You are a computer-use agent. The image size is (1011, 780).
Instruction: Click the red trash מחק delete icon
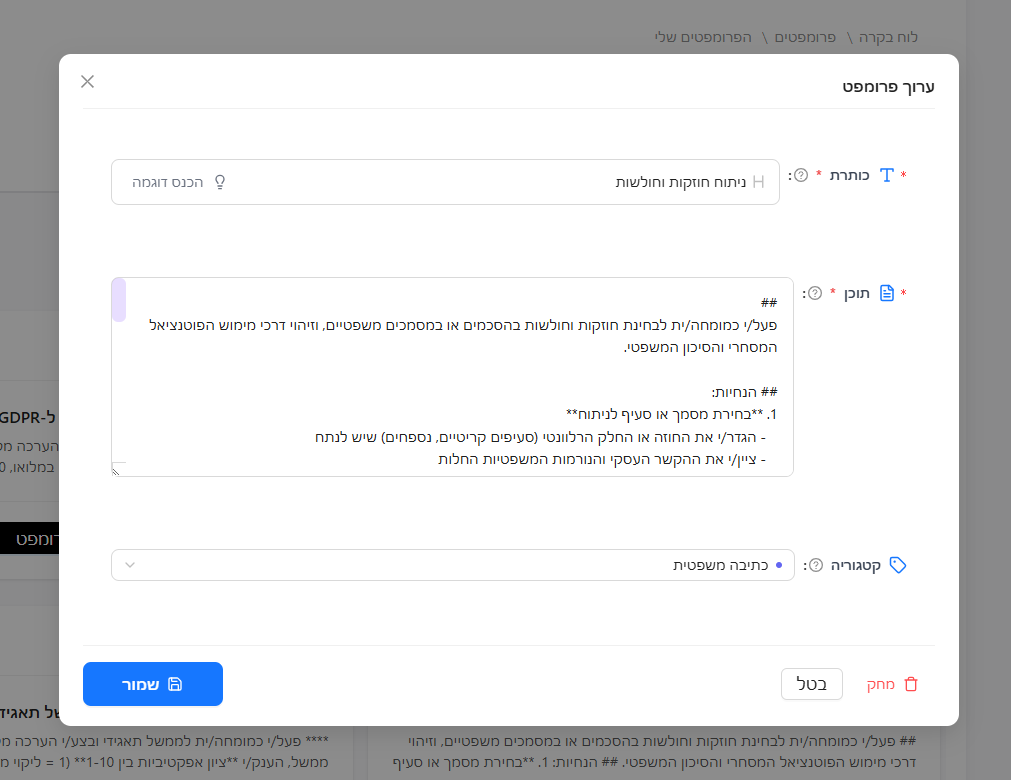910,684
